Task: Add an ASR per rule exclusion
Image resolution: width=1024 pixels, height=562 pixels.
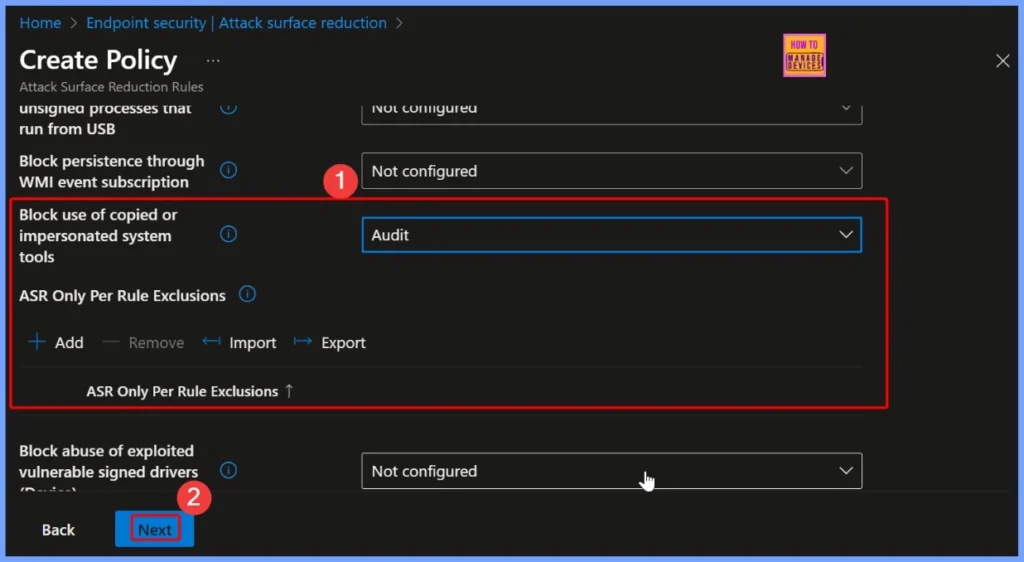Action: pos(56,342)
